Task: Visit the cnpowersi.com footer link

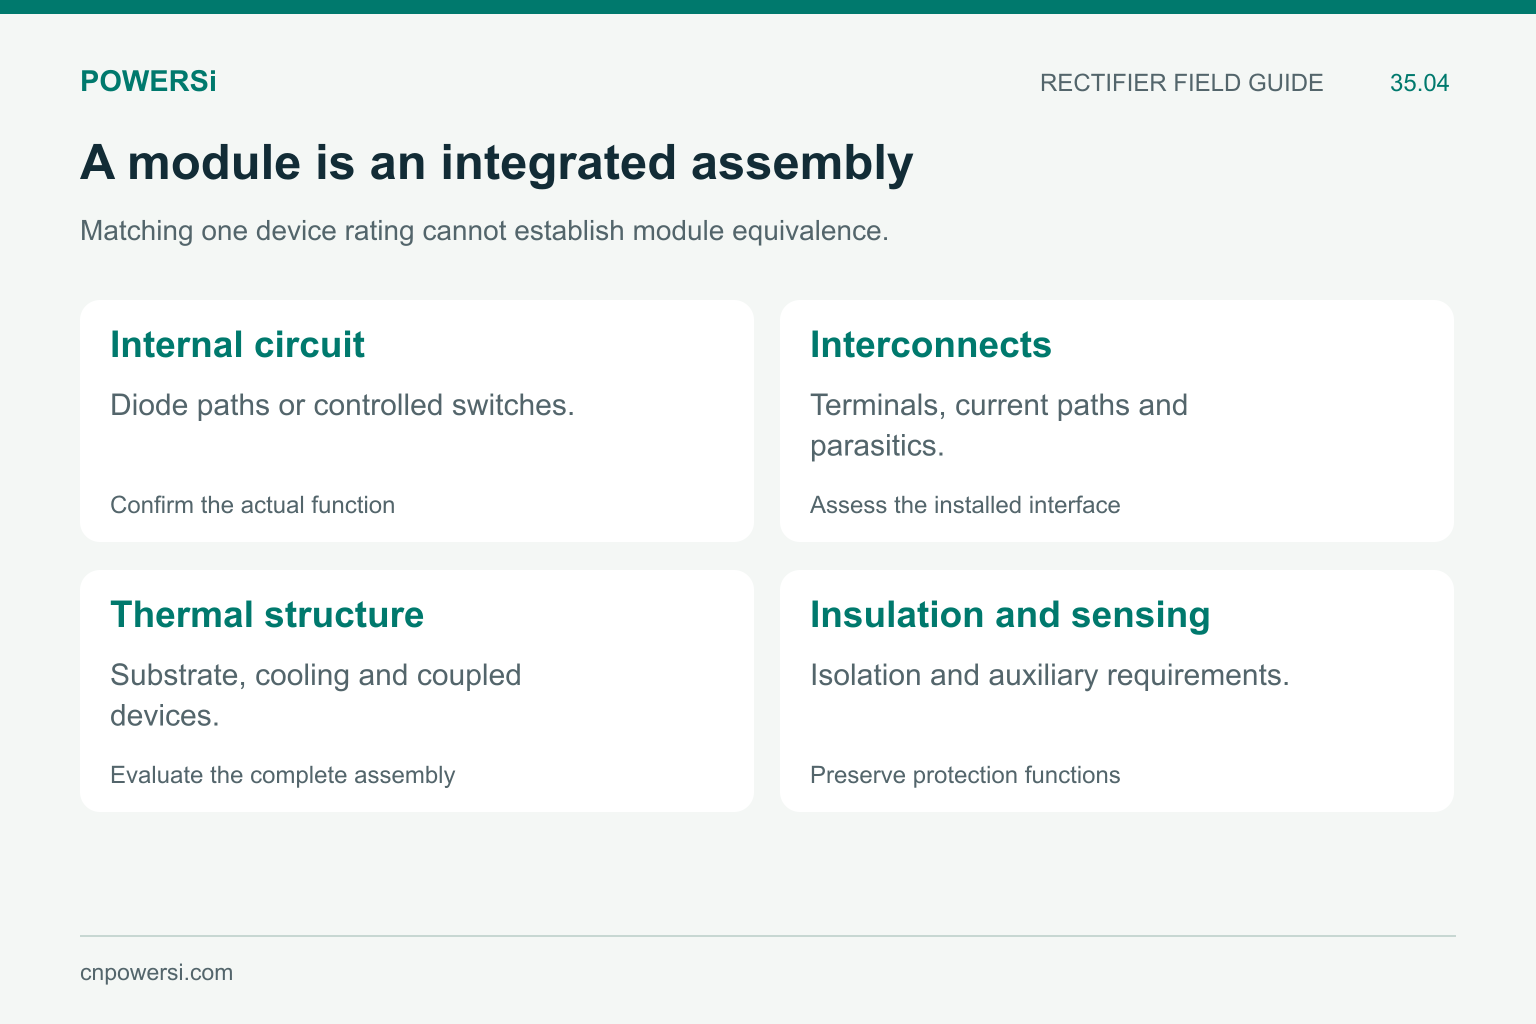Action: pyautogui.click(x=156, y=973)
